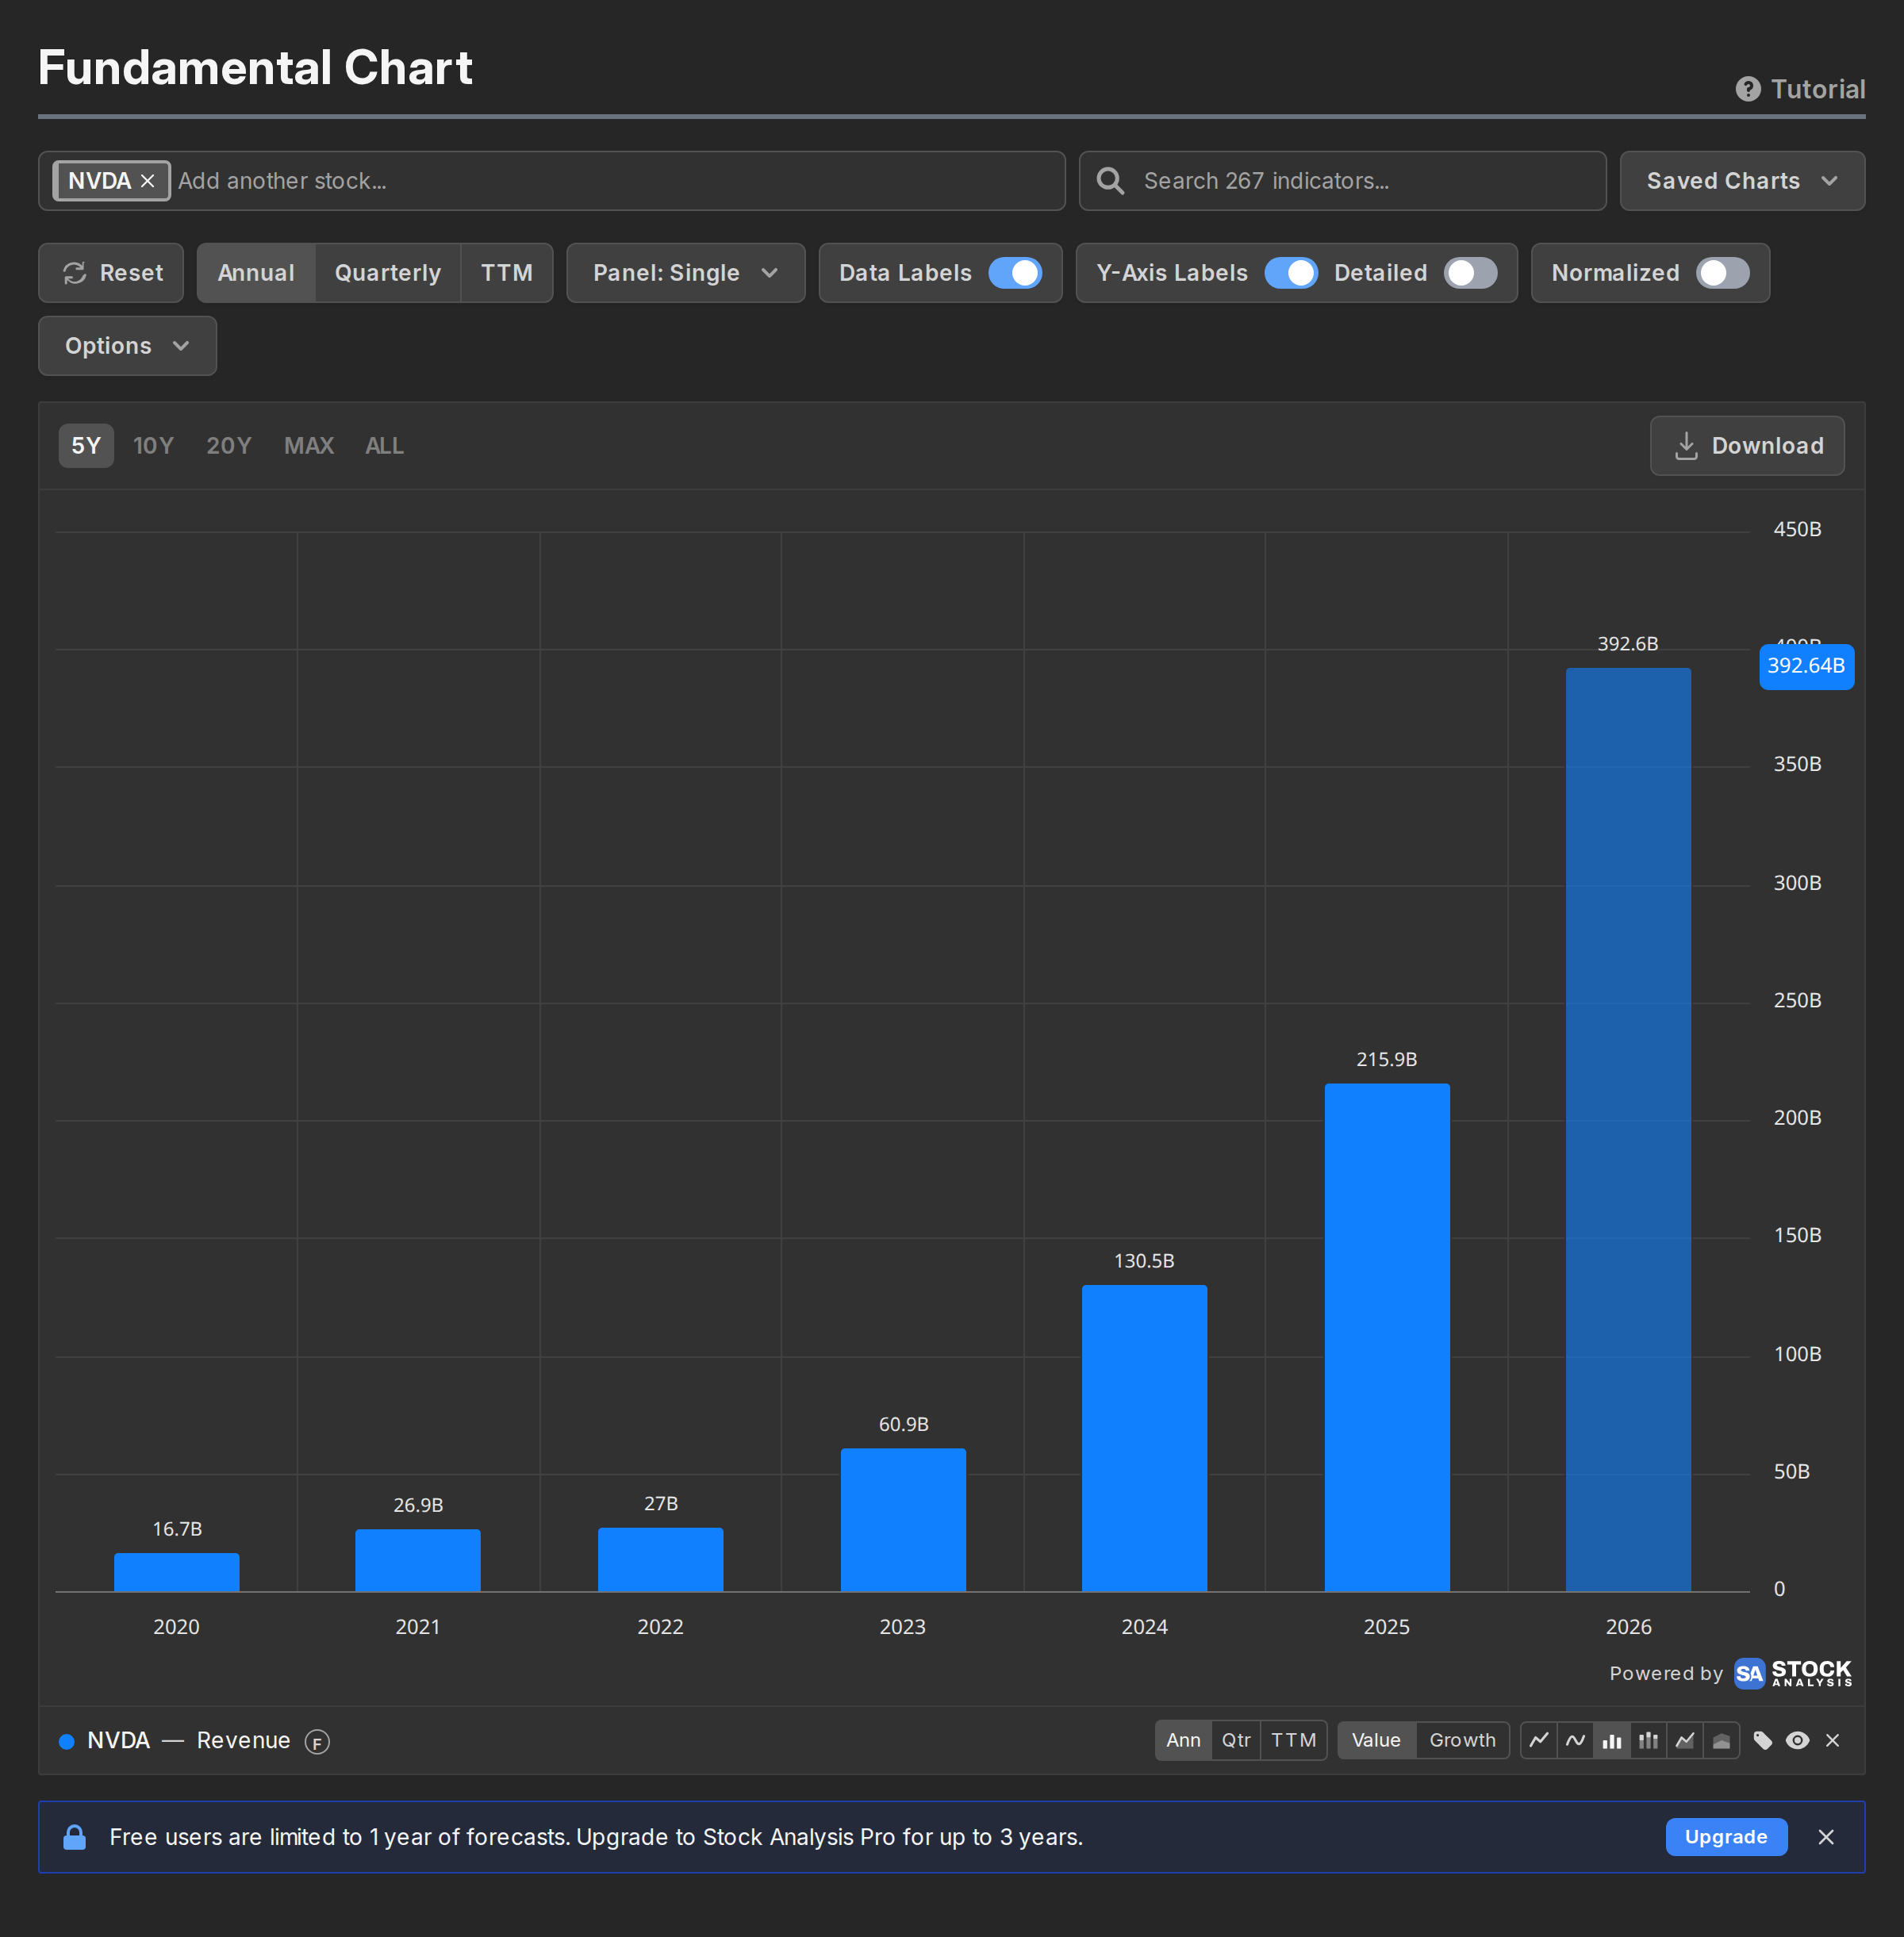Click the 2024 revenue bar

[x=1144, y=1439]
